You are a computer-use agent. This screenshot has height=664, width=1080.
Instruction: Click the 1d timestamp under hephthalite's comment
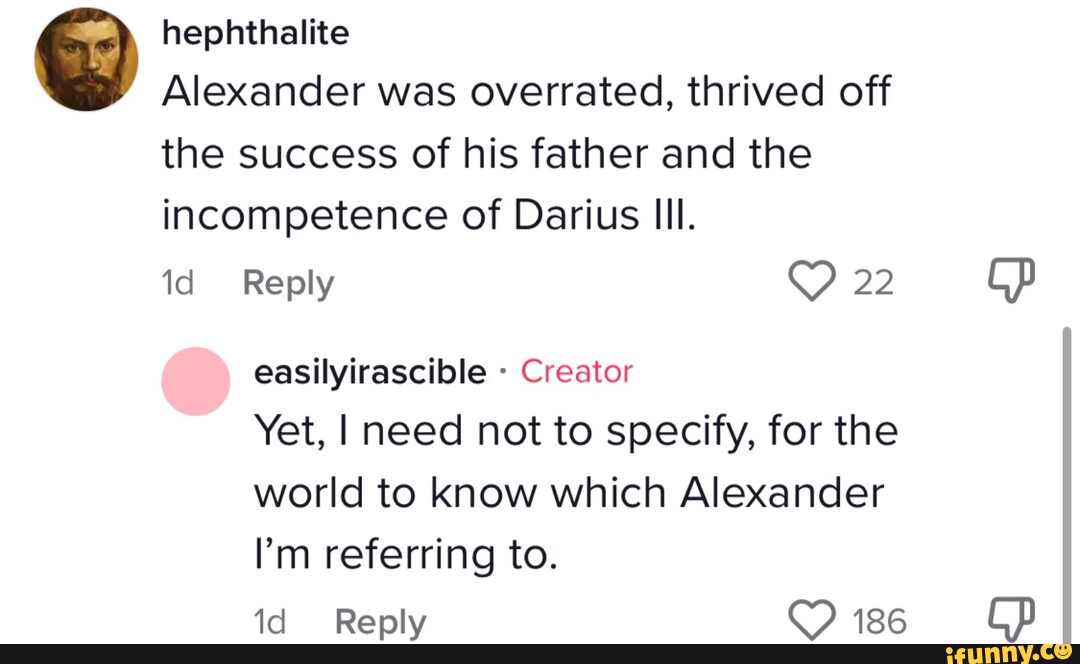click(x=175, y=284)
